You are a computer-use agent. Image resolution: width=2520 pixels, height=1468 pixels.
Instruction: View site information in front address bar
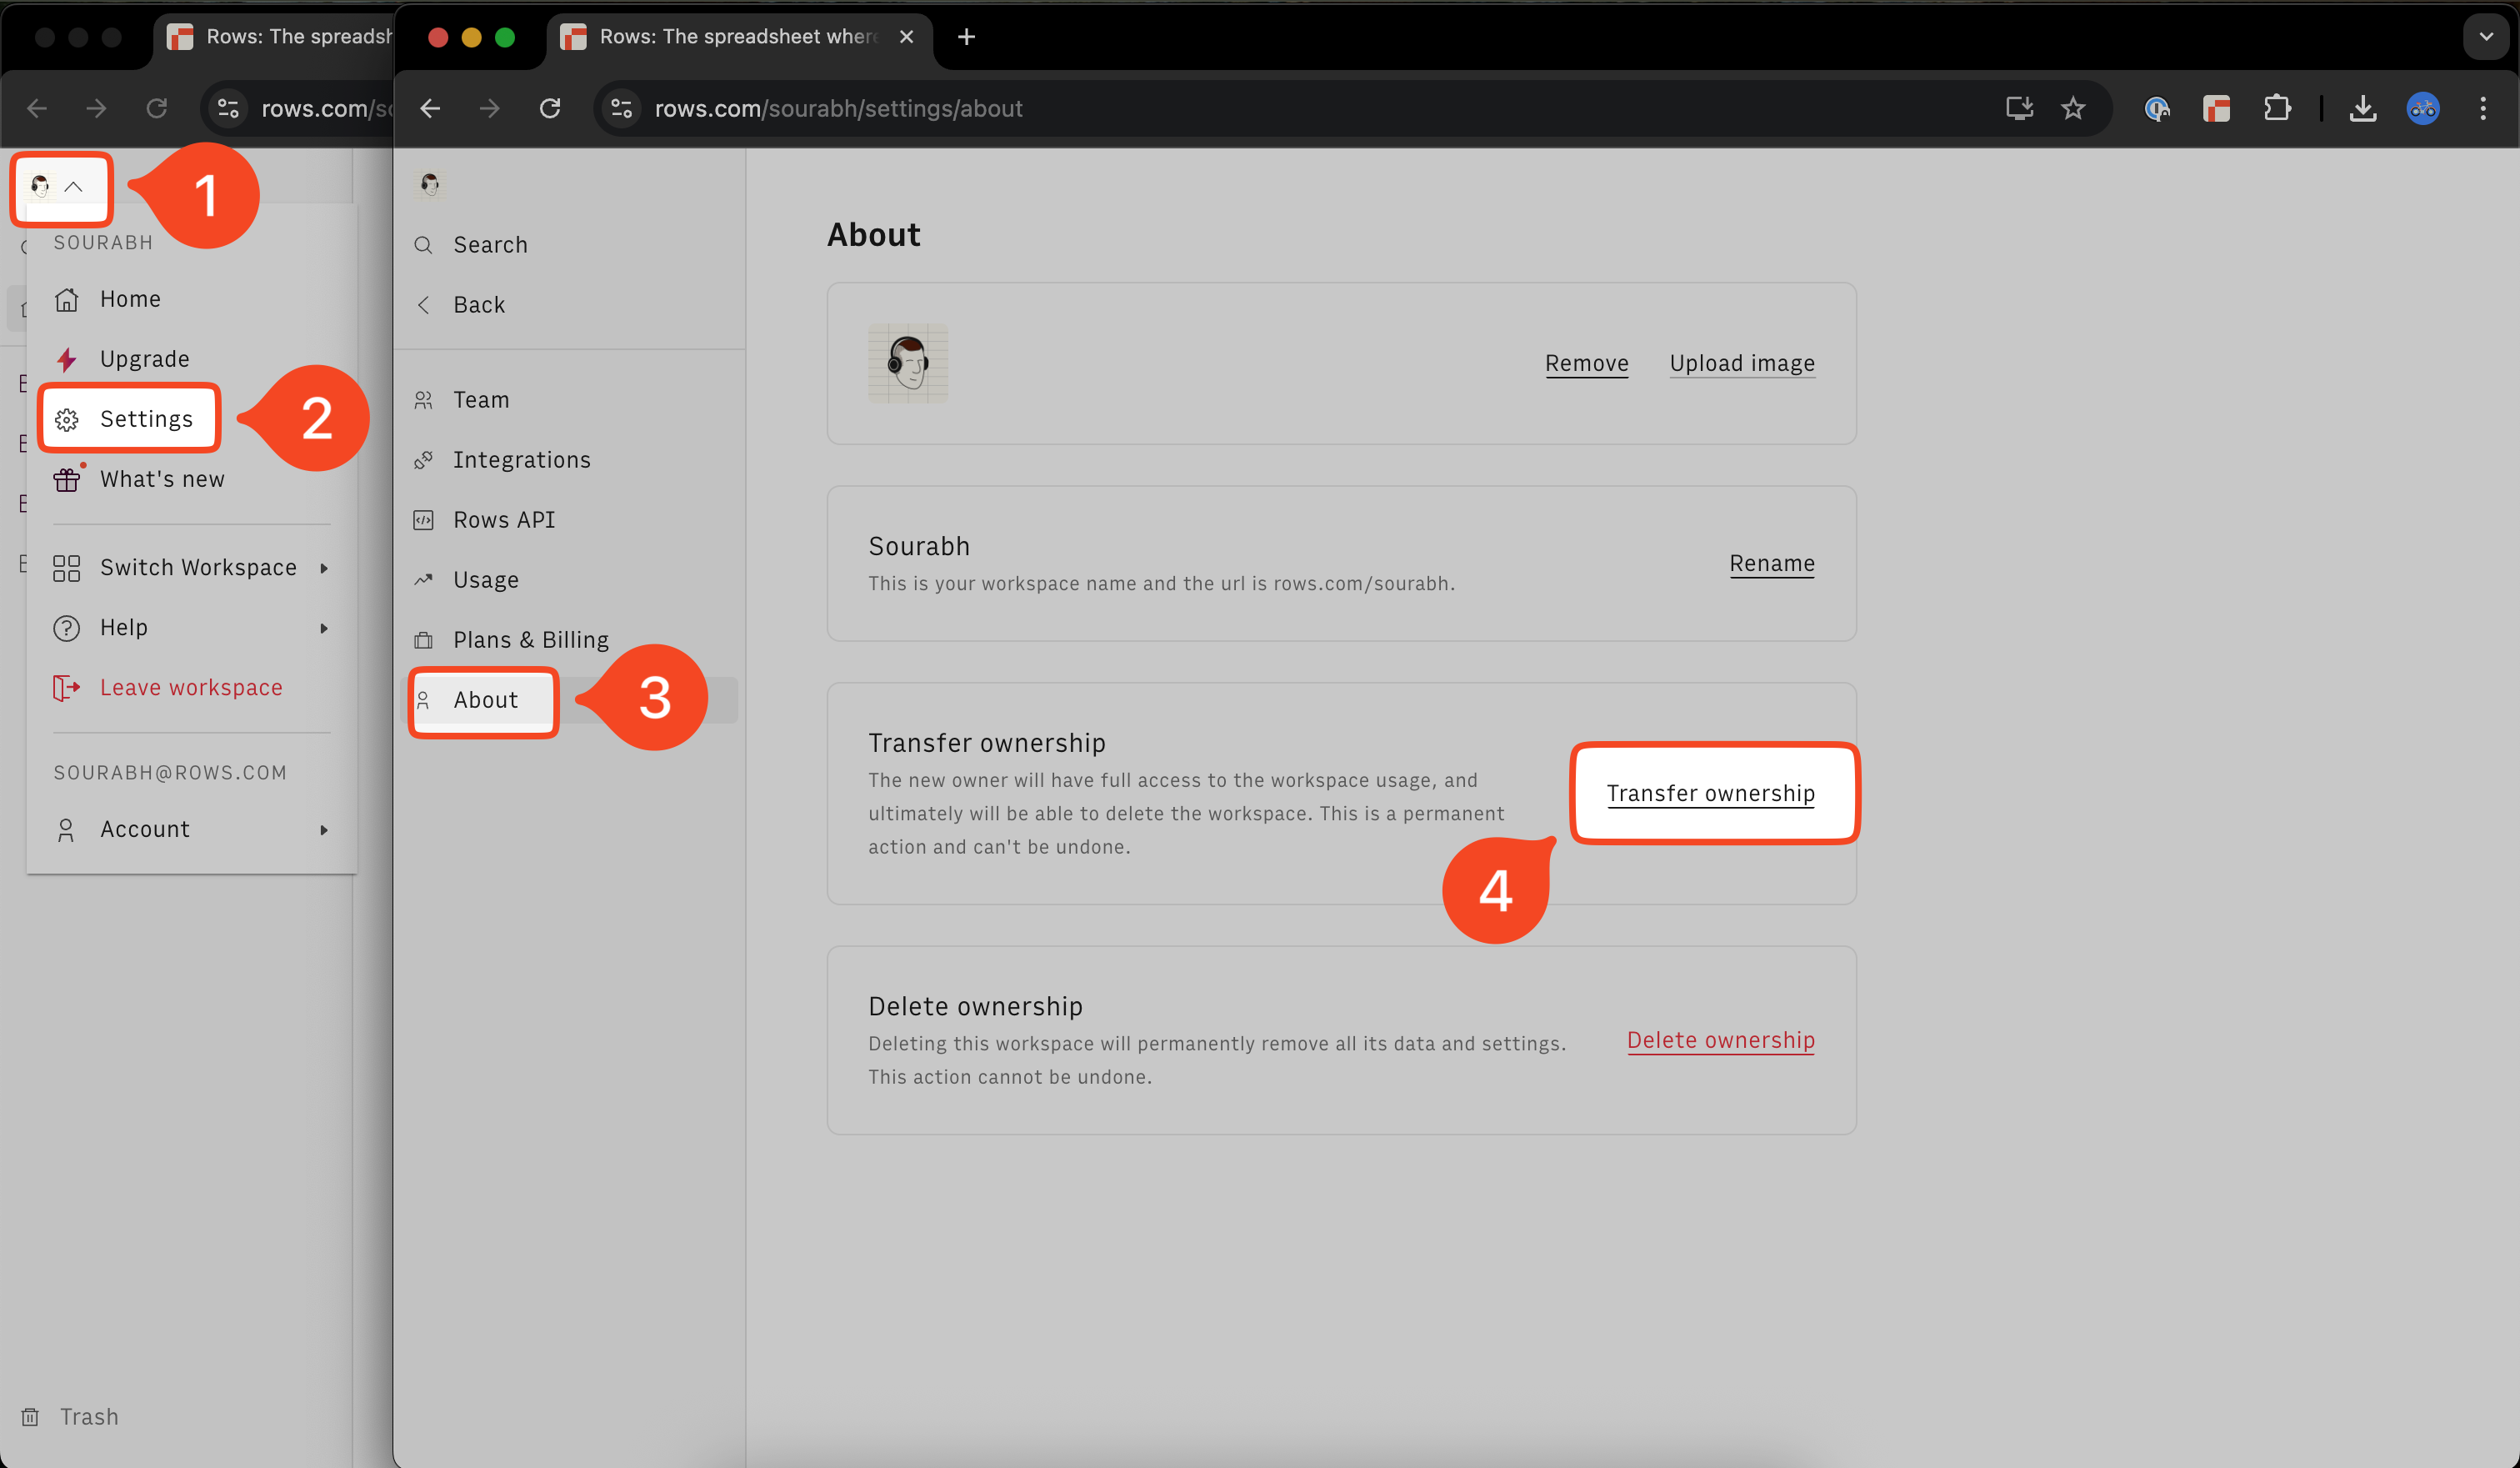coord(622,108)
